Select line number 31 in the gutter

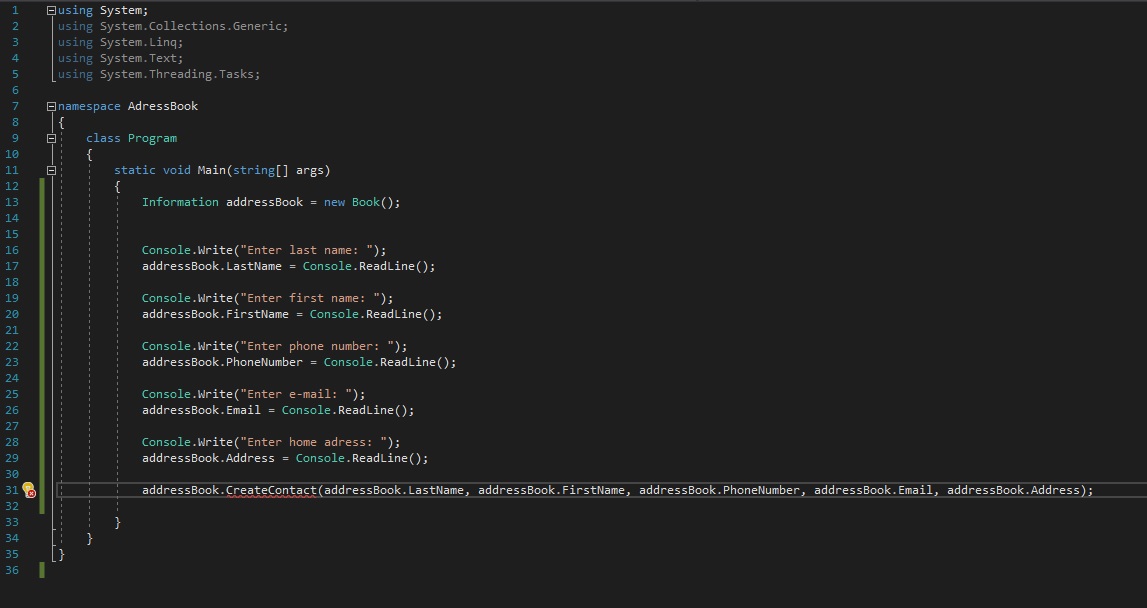(12, 490)
